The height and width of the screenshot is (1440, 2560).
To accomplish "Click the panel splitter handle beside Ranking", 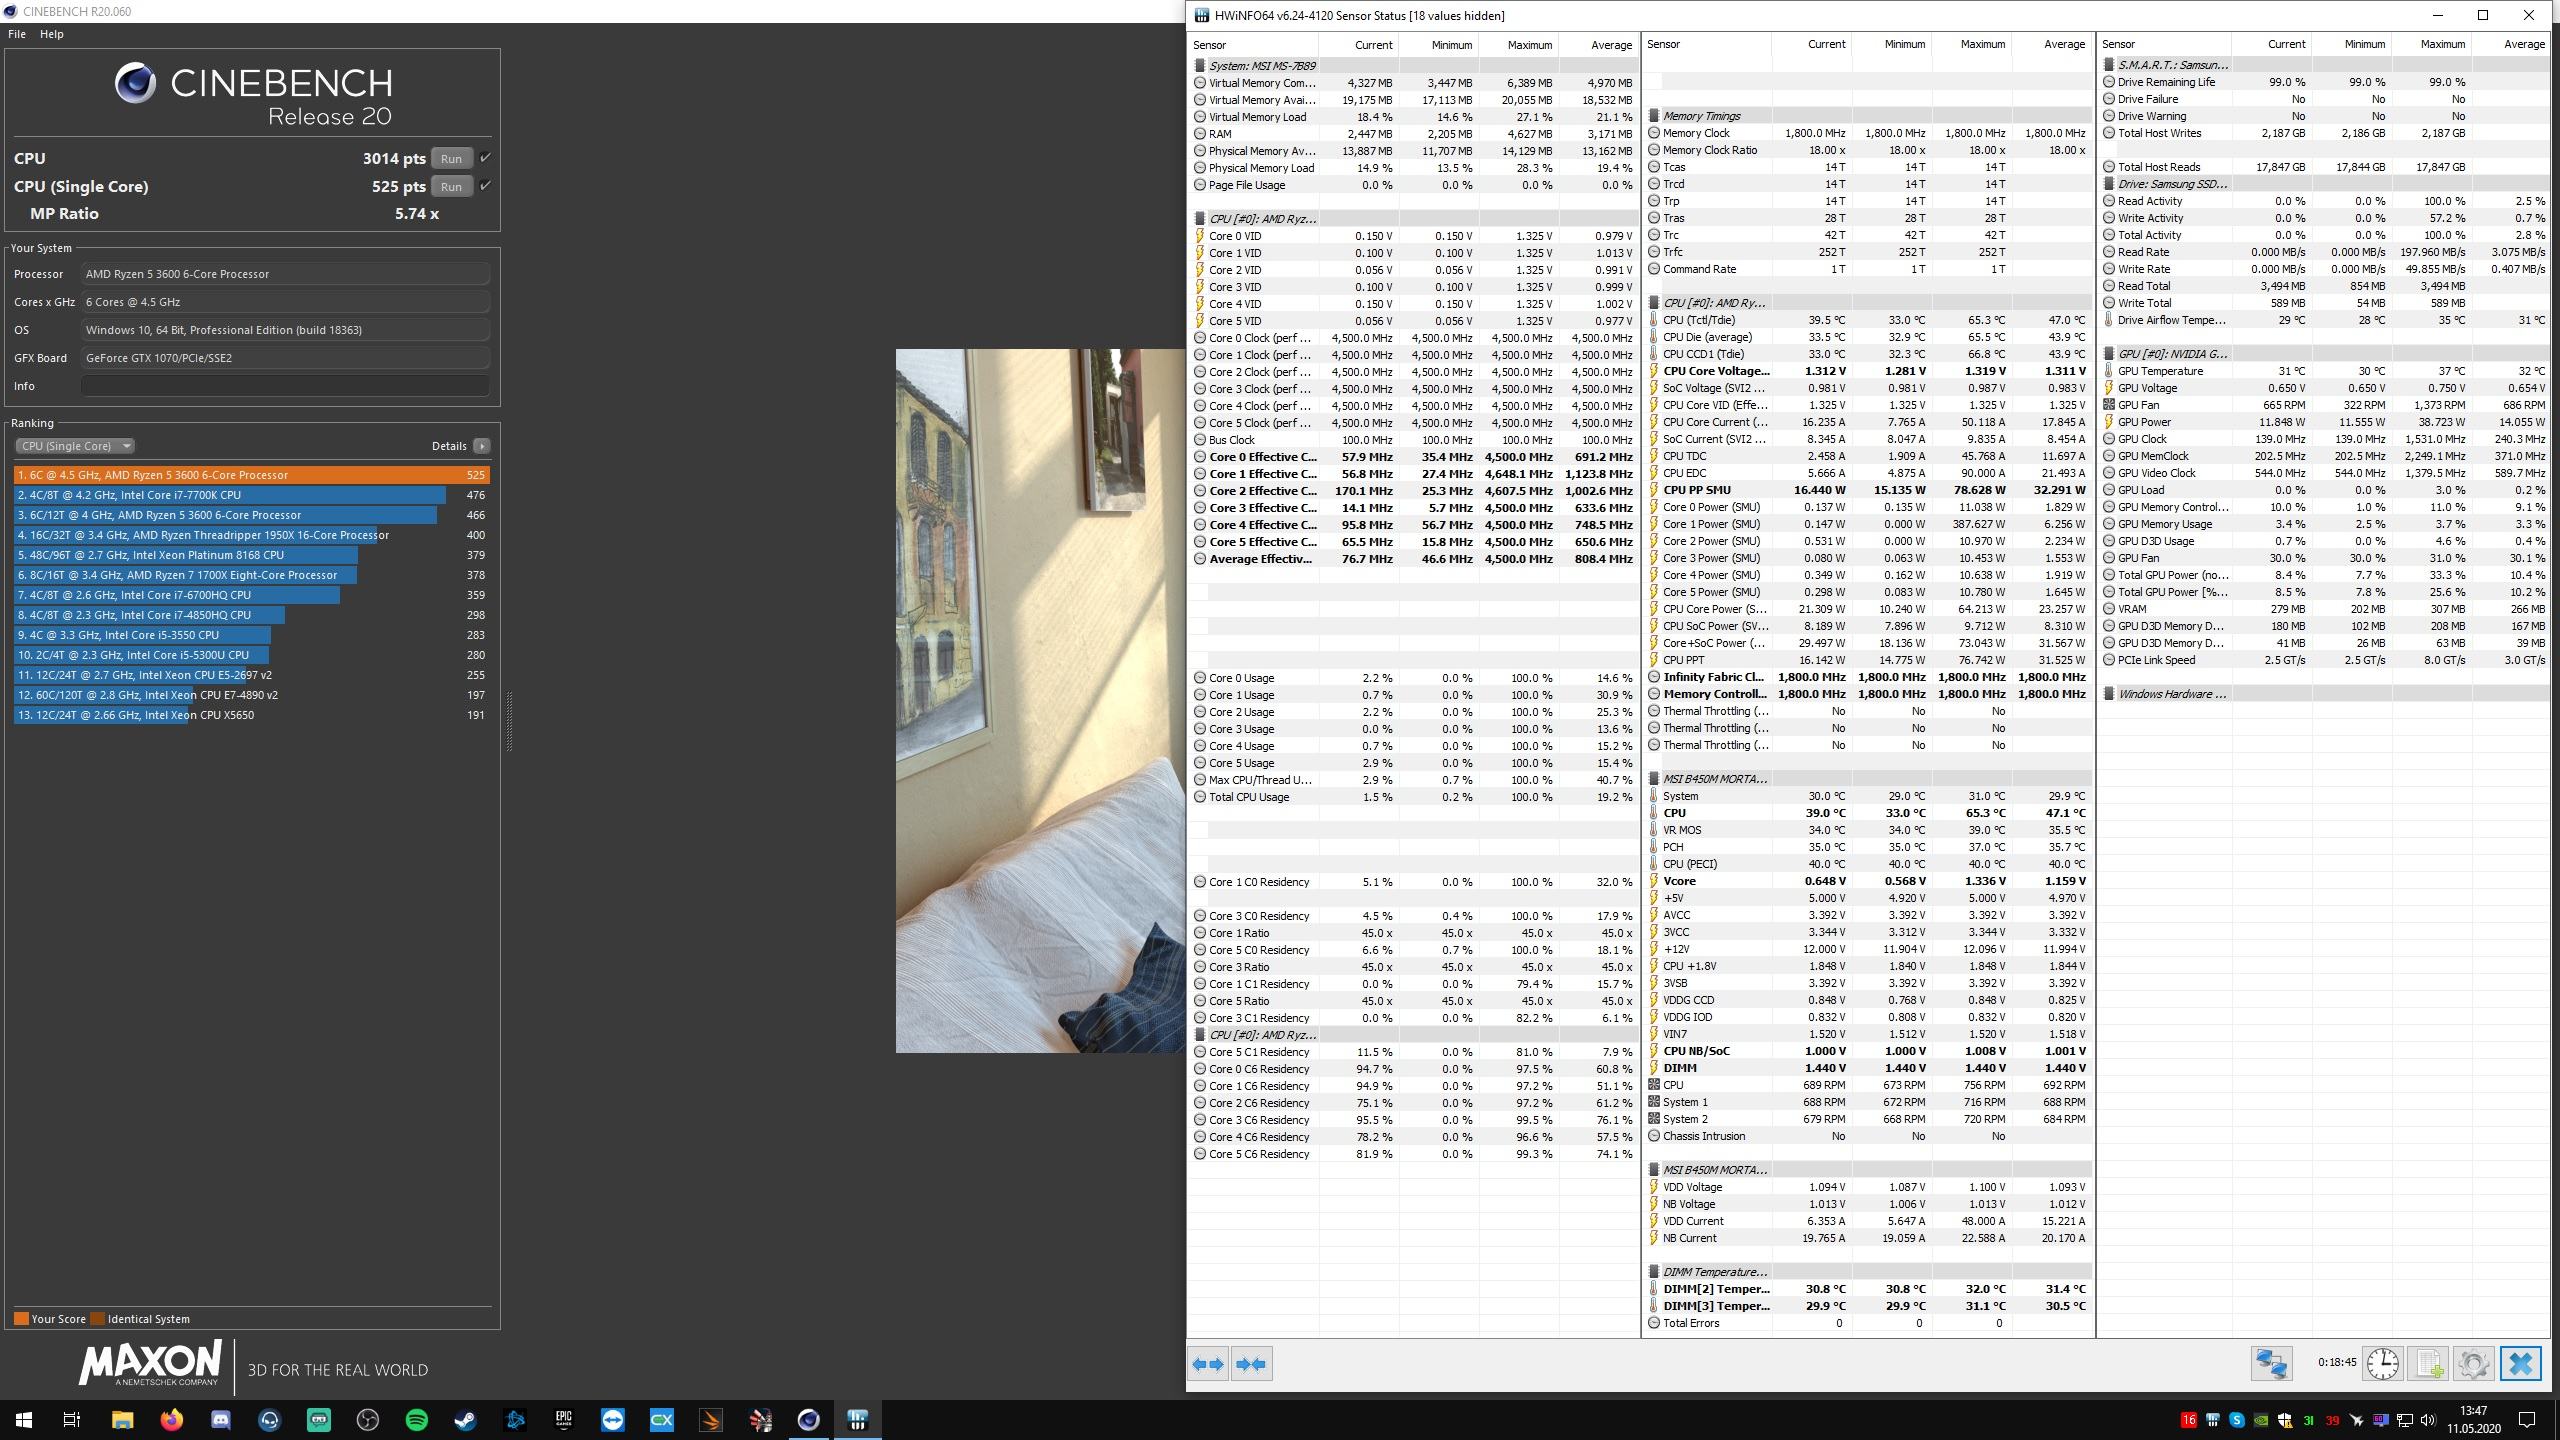I will tap(509, 720).
